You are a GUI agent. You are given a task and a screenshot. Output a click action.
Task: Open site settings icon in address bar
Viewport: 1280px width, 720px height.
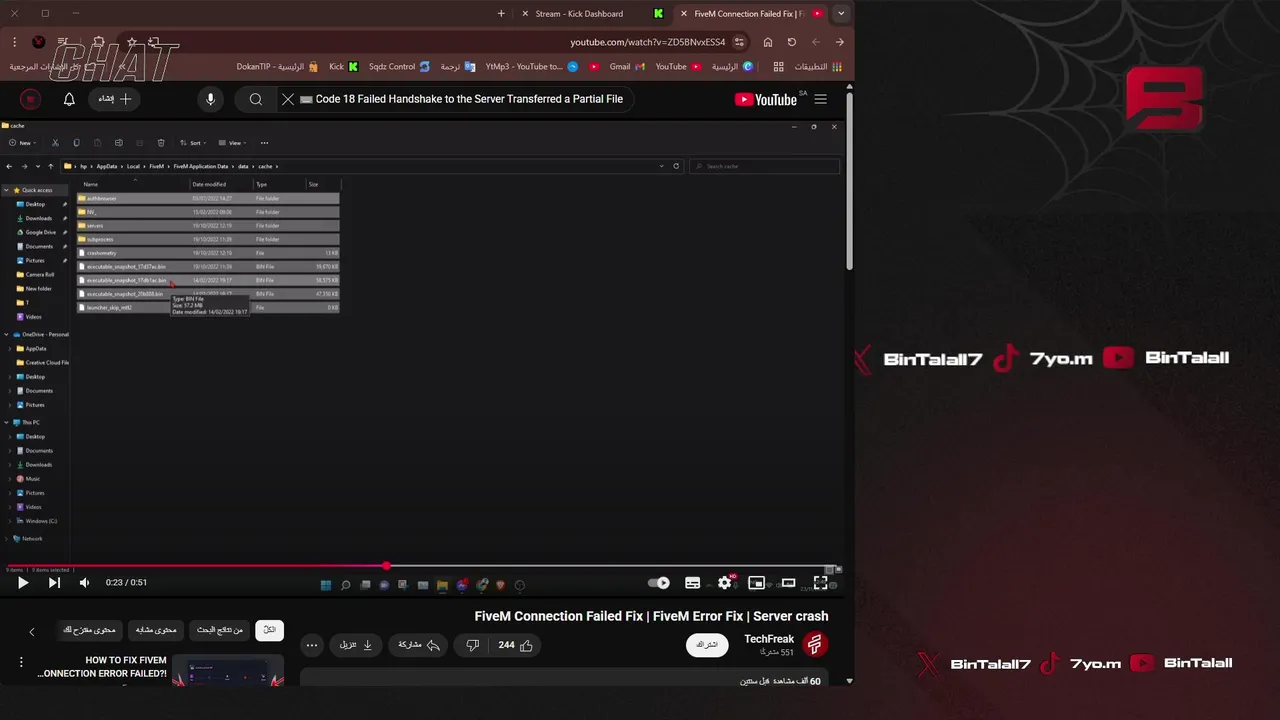coord(739,42)
